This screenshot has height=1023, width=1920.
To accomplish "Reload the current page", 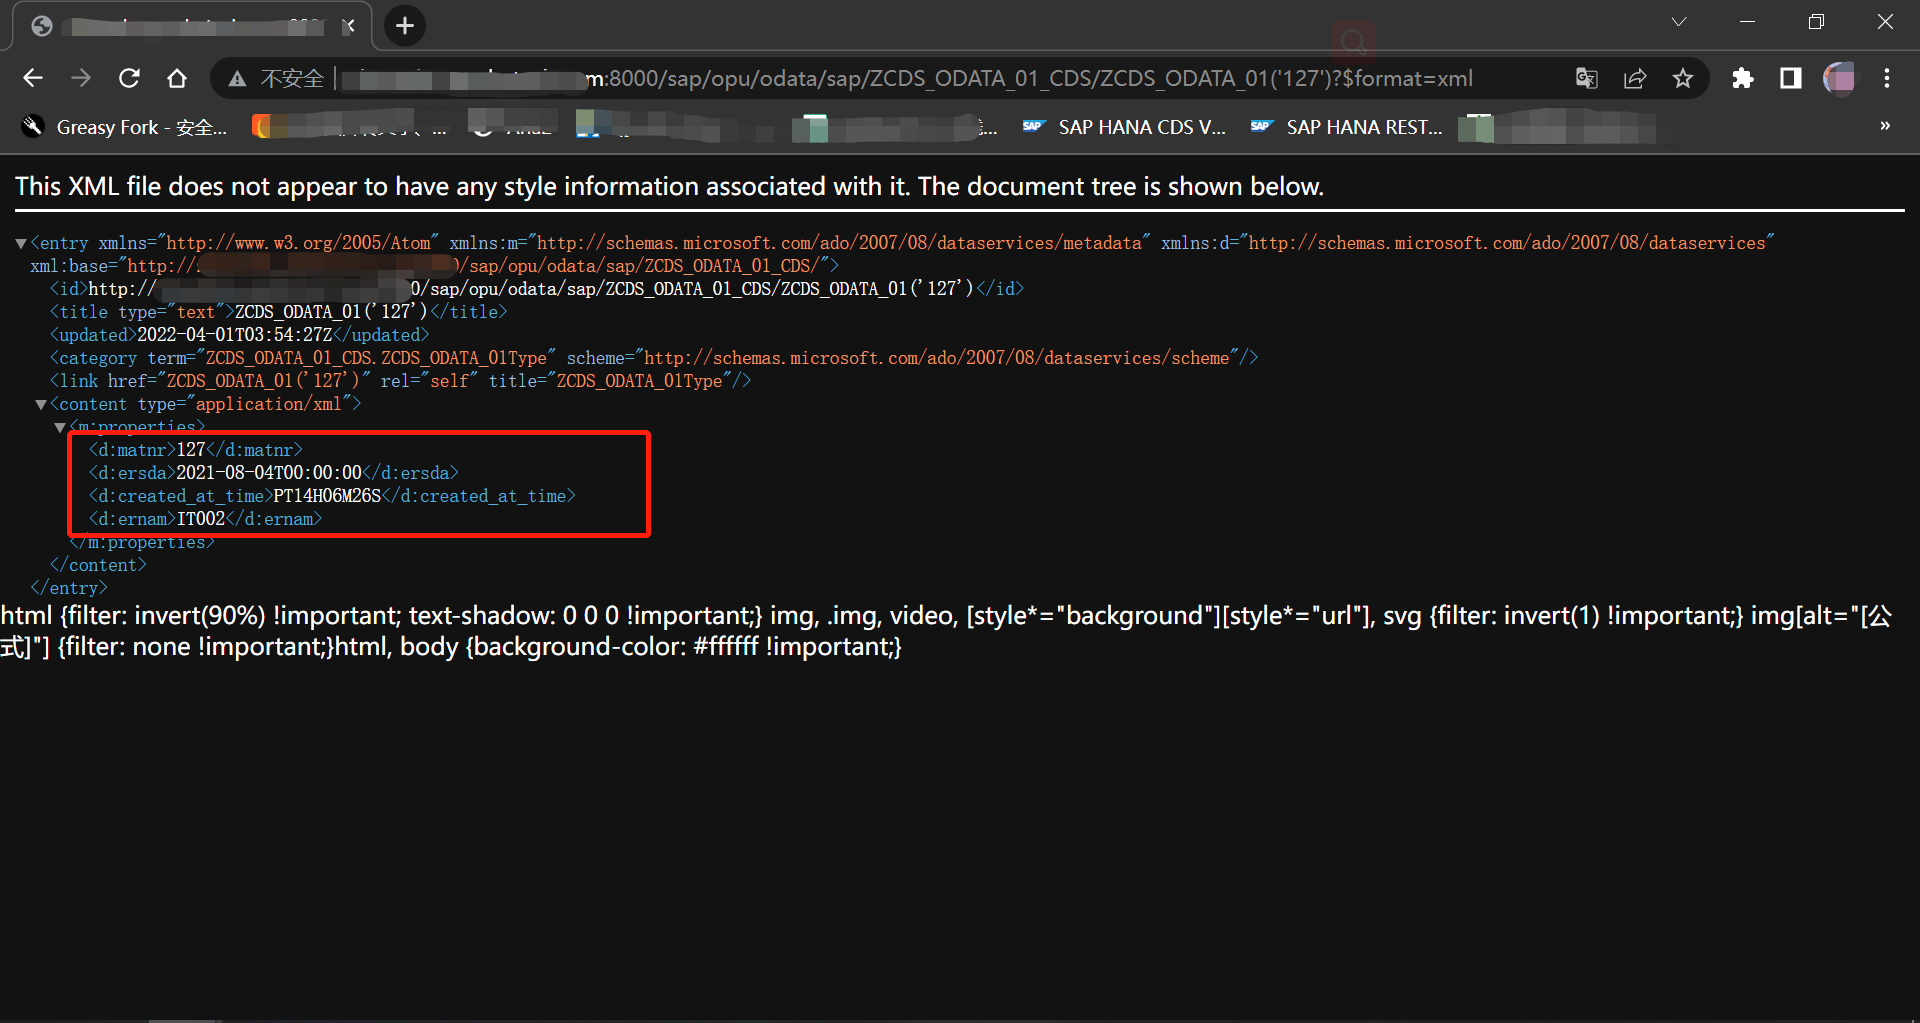I will click(x=129, y=78).
